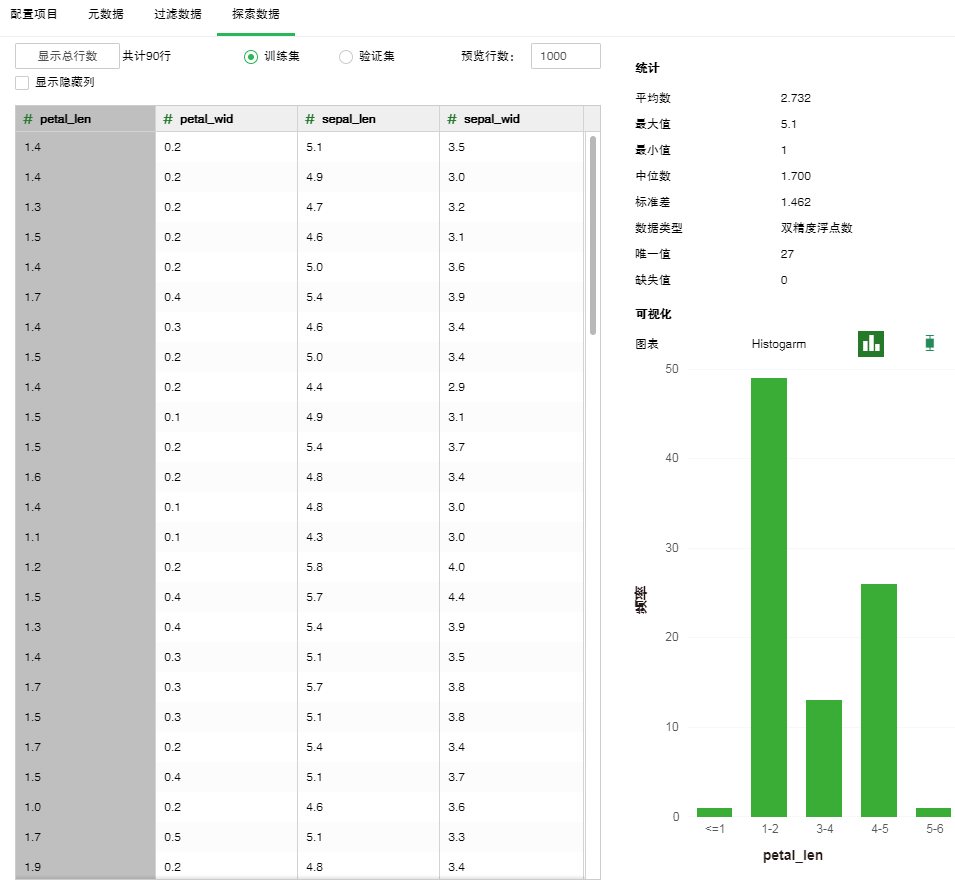Select the 验证集 radio button
Viewport: 955px width, 887px height.
346,57
